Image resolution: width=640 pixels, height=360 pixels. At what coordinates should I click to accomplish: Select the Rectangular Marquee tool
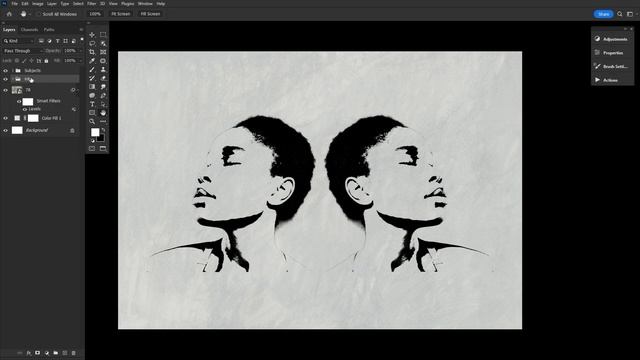[x=103, y=35]
